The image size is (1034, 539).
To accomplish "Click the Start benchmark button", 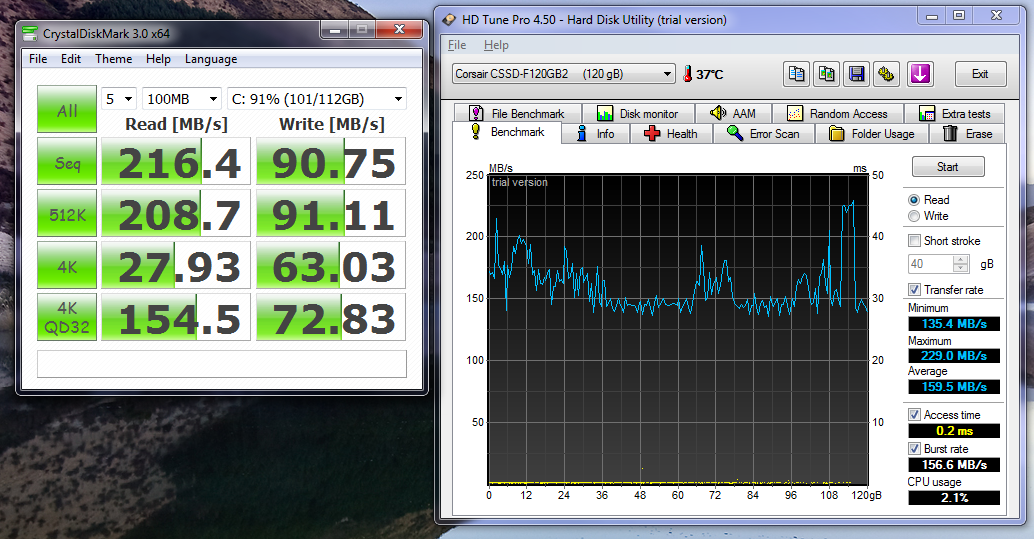I will pos(948,167).
